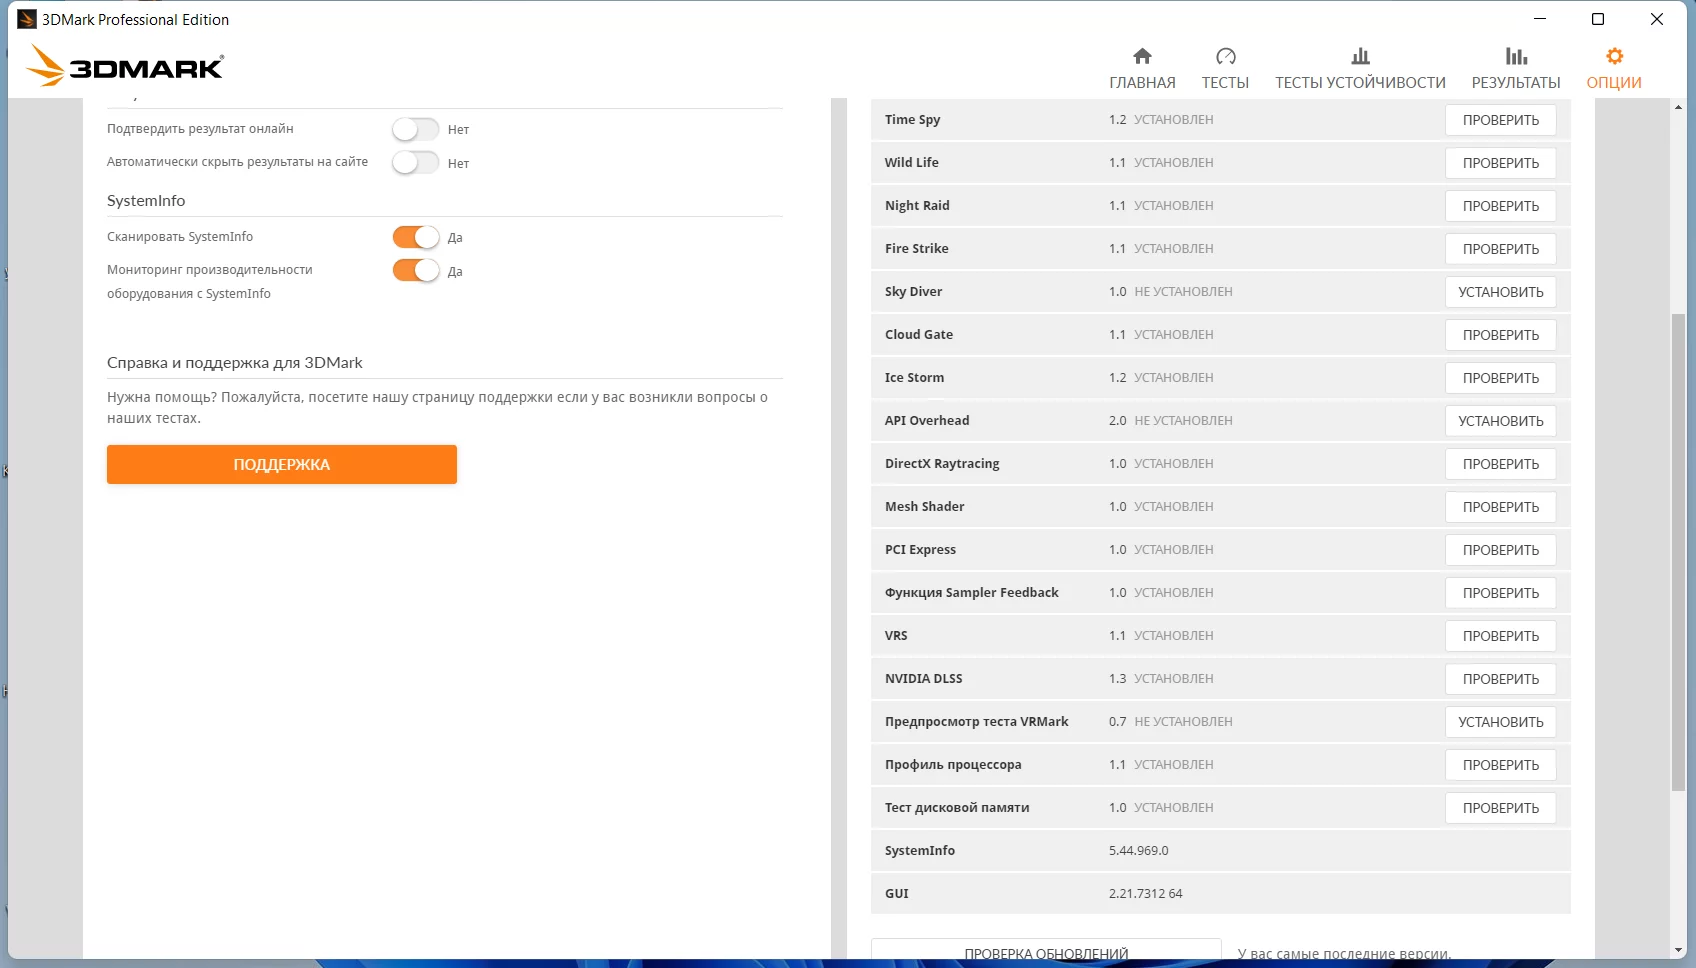Screen dimensions: 1696x968
Task: Toggle Автоматически скрыть результаты на сайте switch
Action: click(415, 162)
